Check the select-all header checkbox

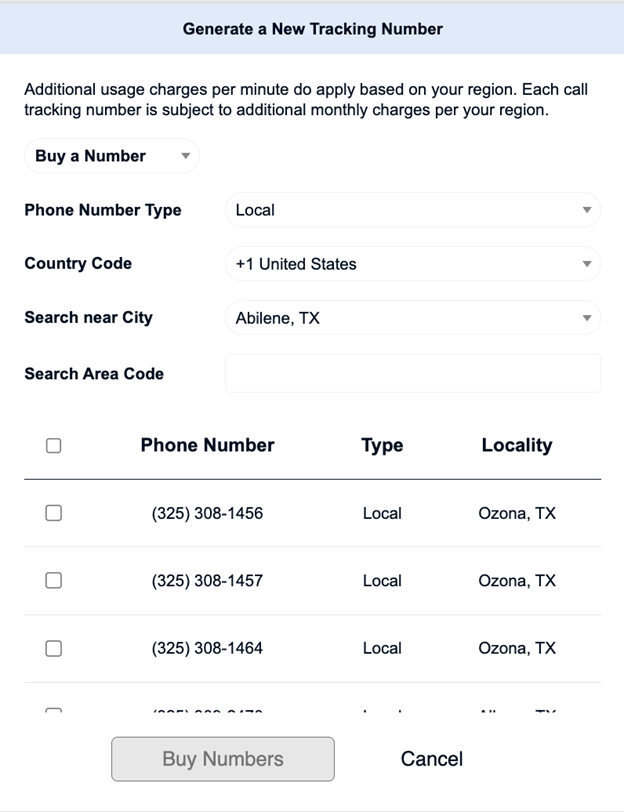point(54,446)
